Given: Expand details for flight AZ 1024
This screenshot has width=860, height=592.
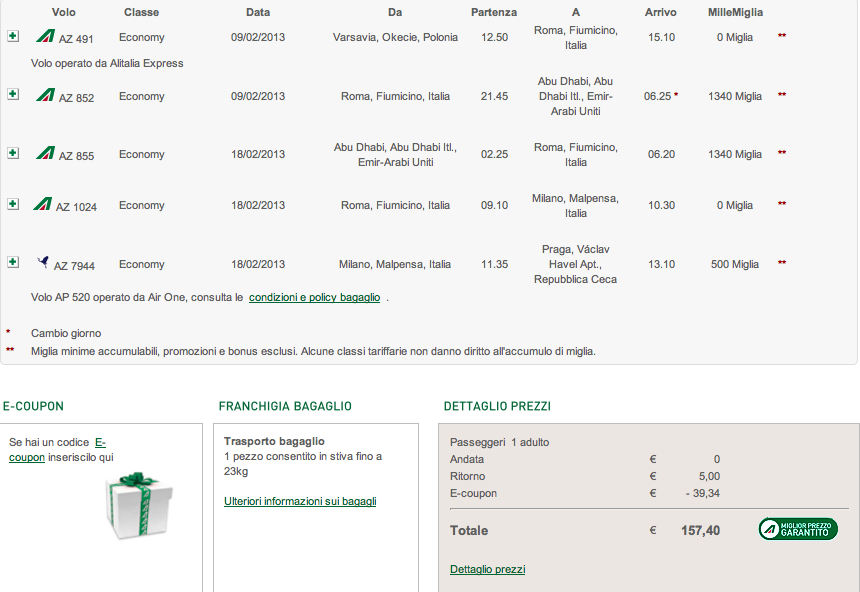Looking at the screenshot, I should click(x=13, y=204).
